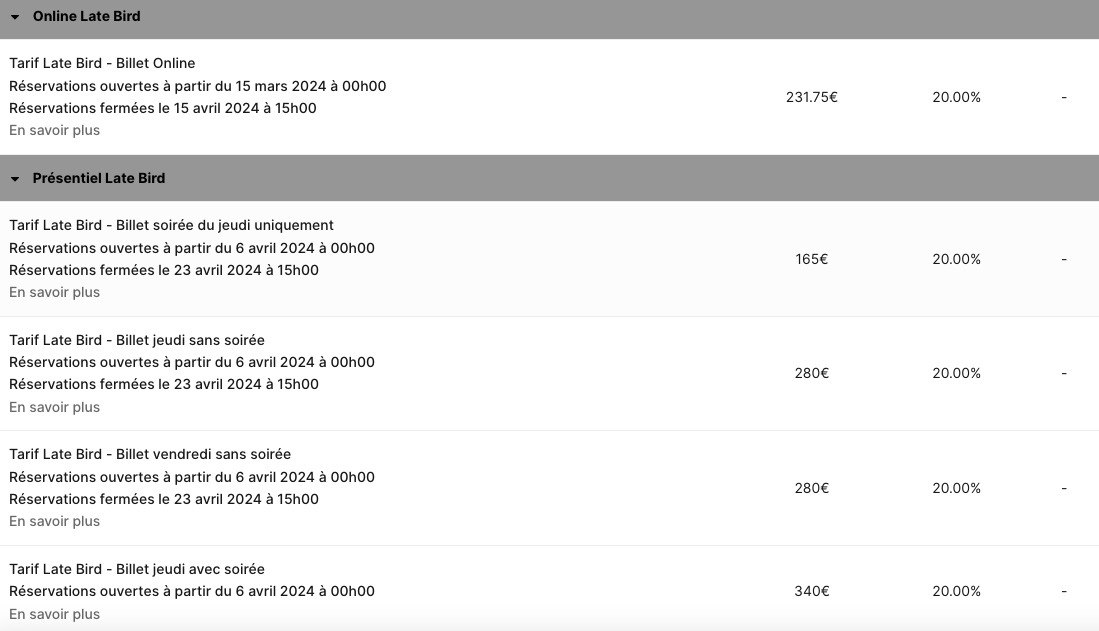
Task: Click the 165€ price
Action: click(x=811, y=259)
